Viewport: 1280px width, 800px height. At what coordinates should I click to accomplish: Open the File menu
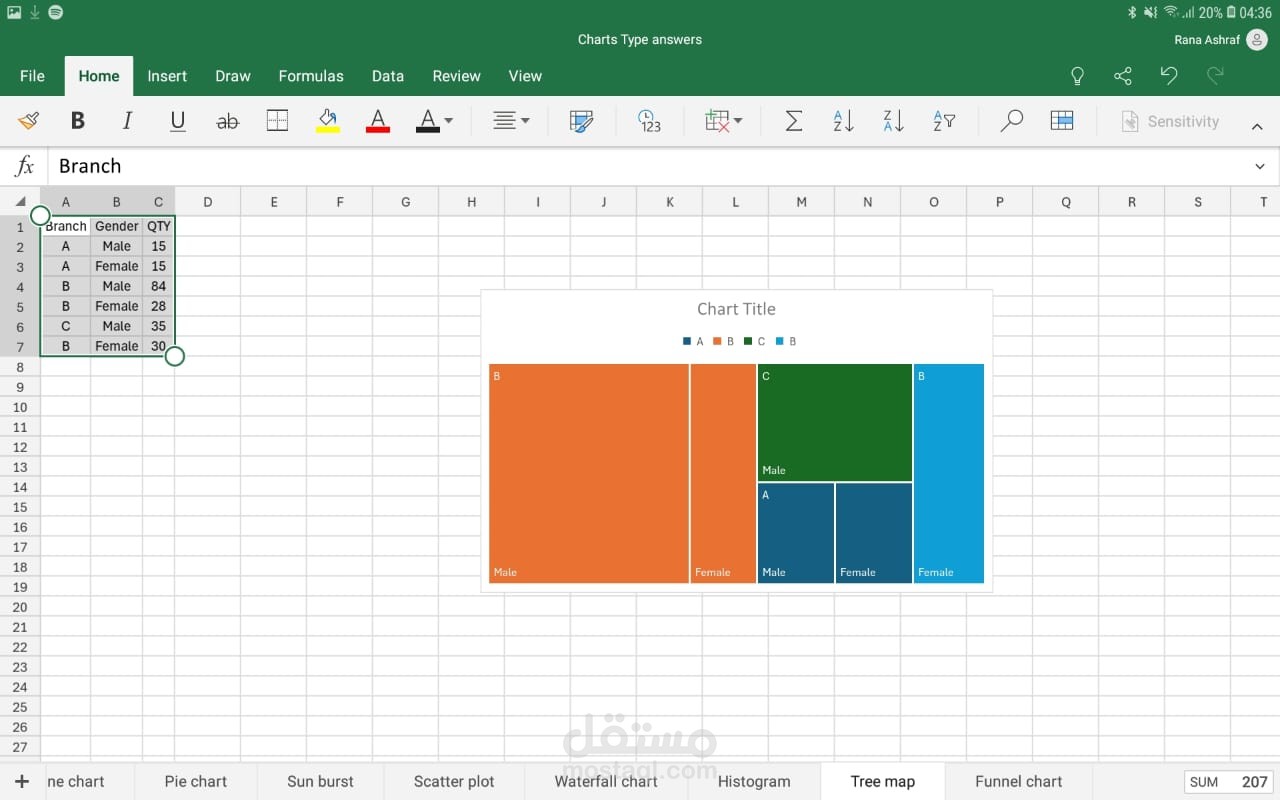pos(32,76)
